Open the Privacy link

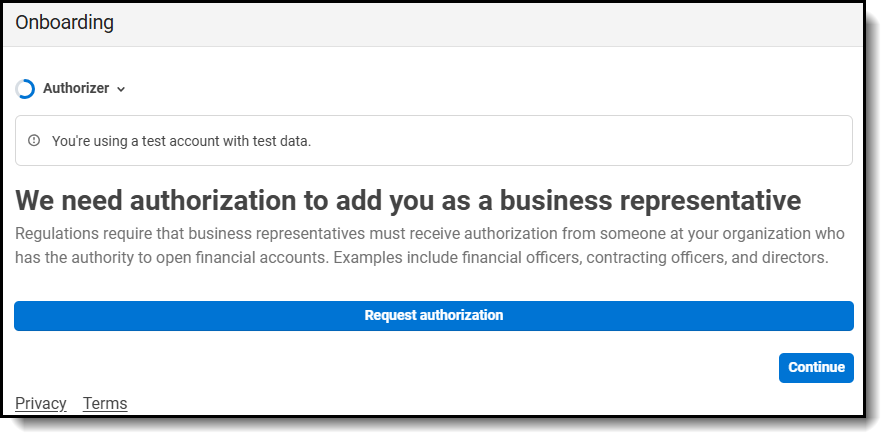pos(41,403)
